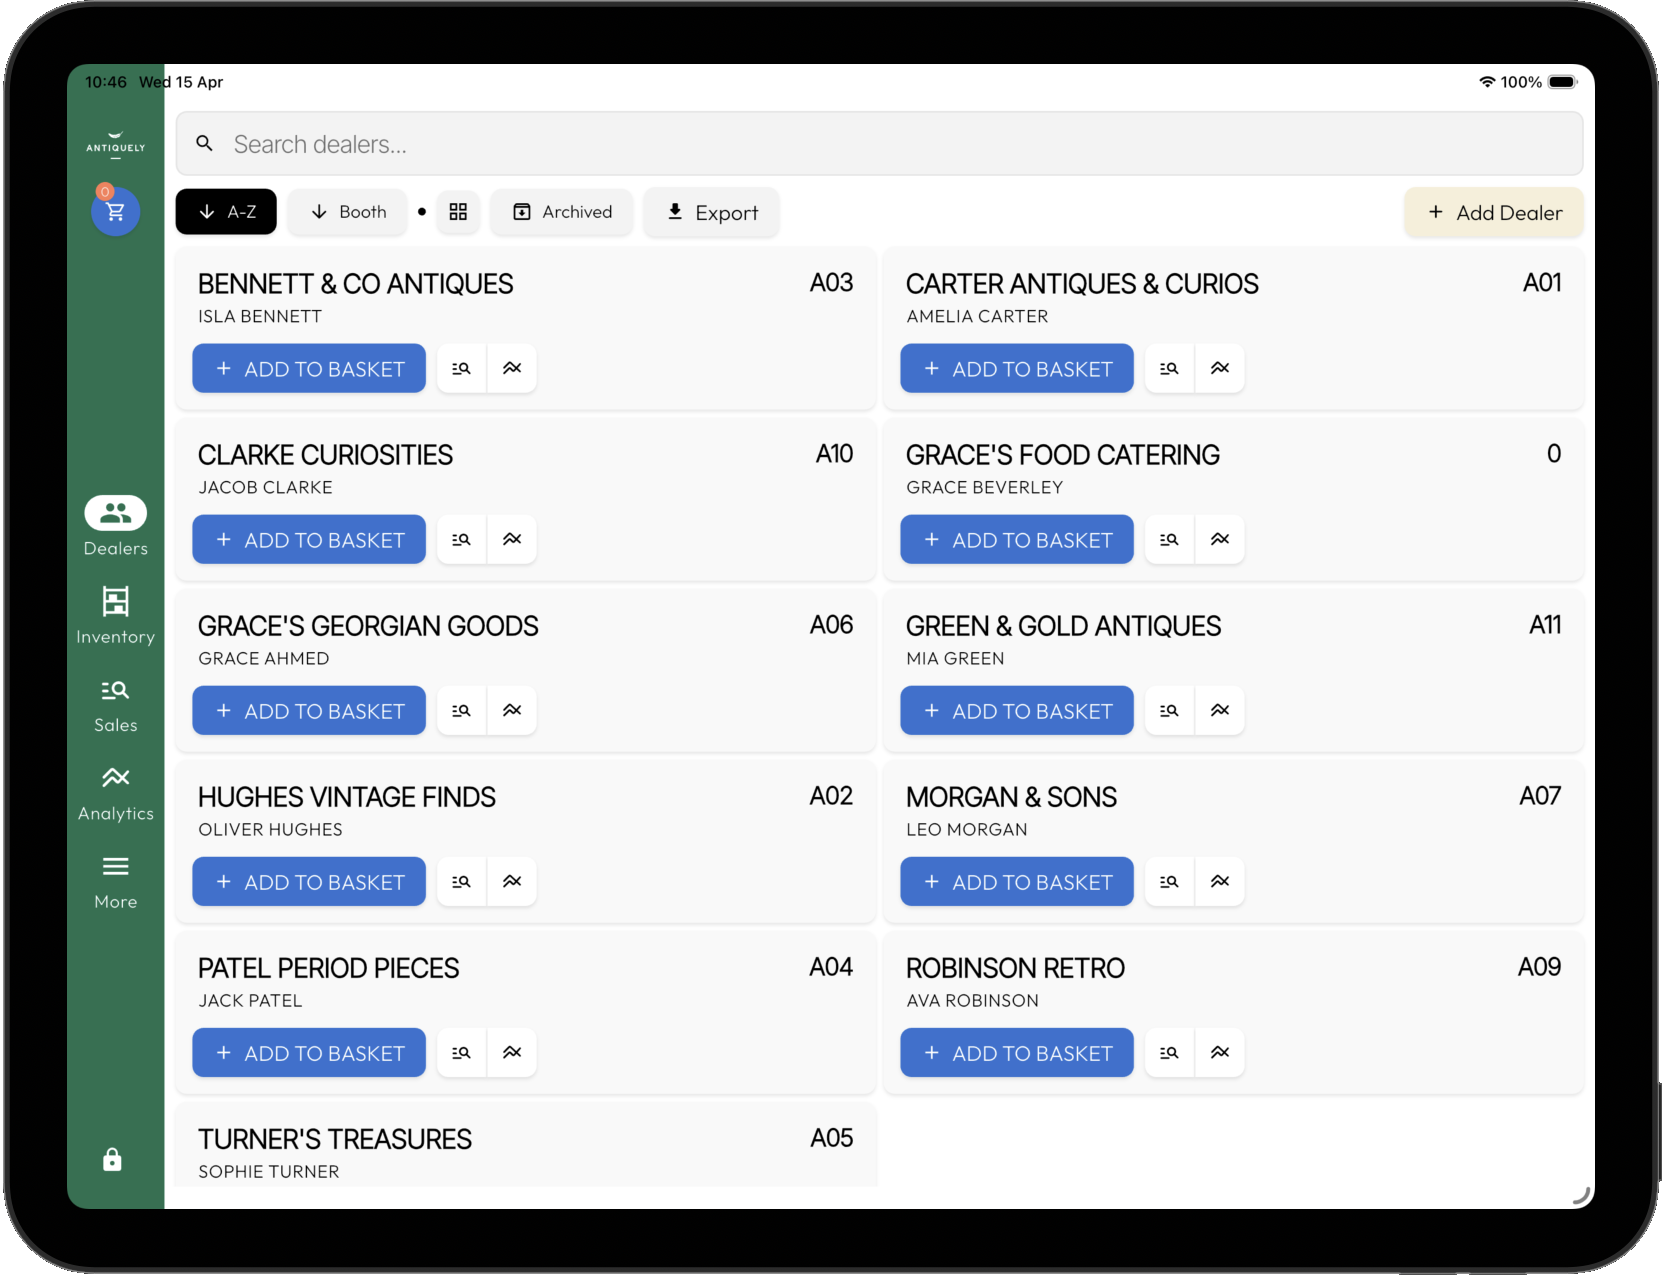Open sales search for Bennett & Co Antiques
This screenshot has width=1662, height=1275.
[x=462, y=368]
